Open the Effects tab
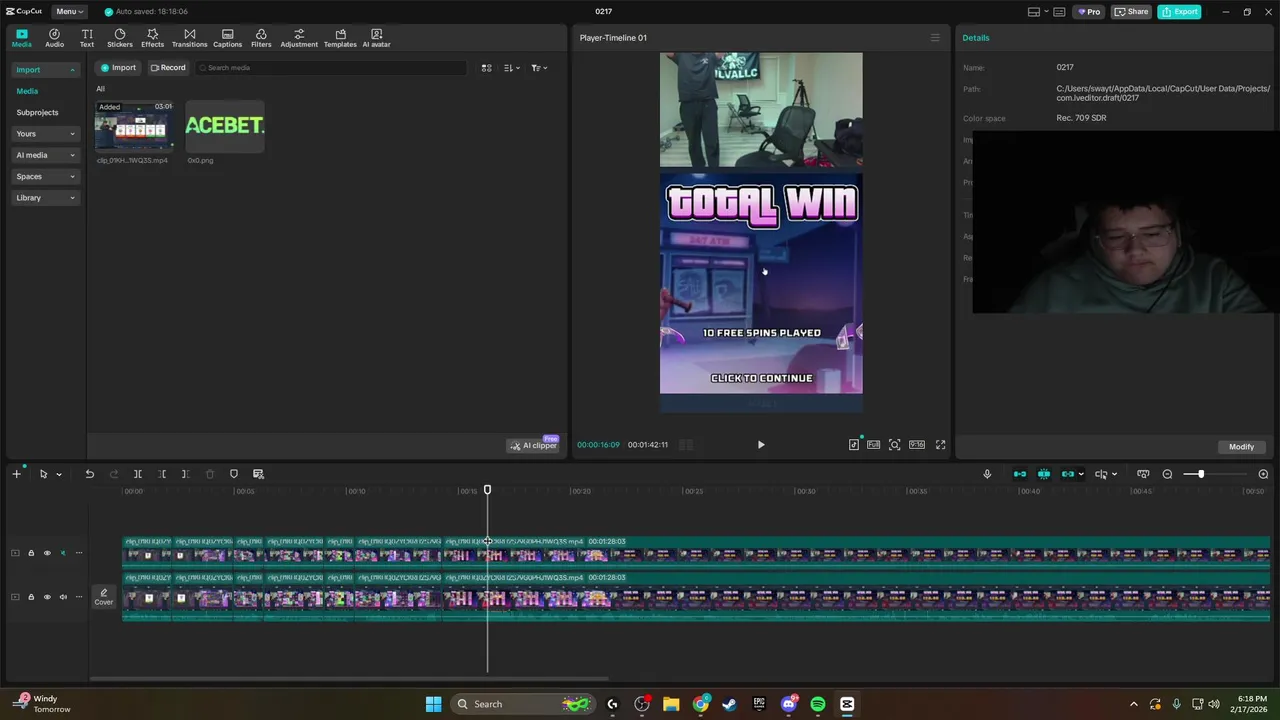 coord(152,38)
